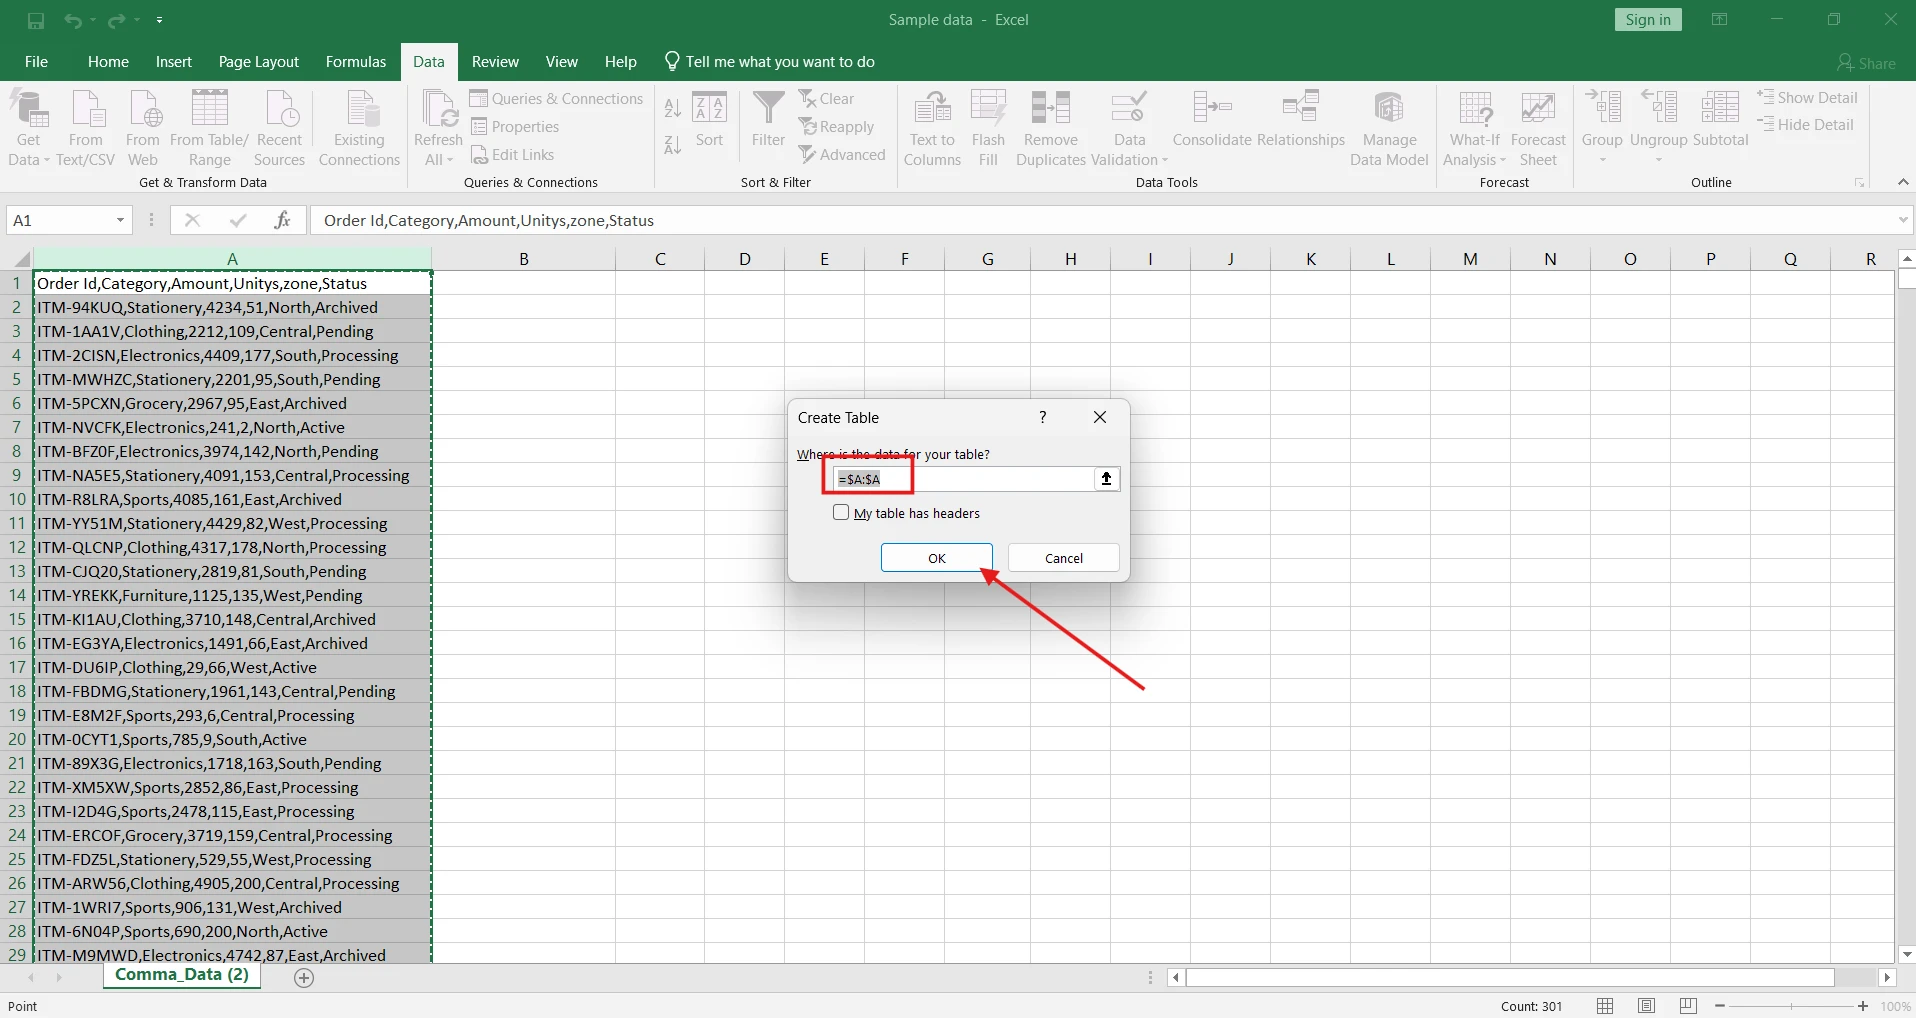Screen dimensions: 1916x1018
Task: Check 'My table has headers' checkbox
Action: click(841, 513)
